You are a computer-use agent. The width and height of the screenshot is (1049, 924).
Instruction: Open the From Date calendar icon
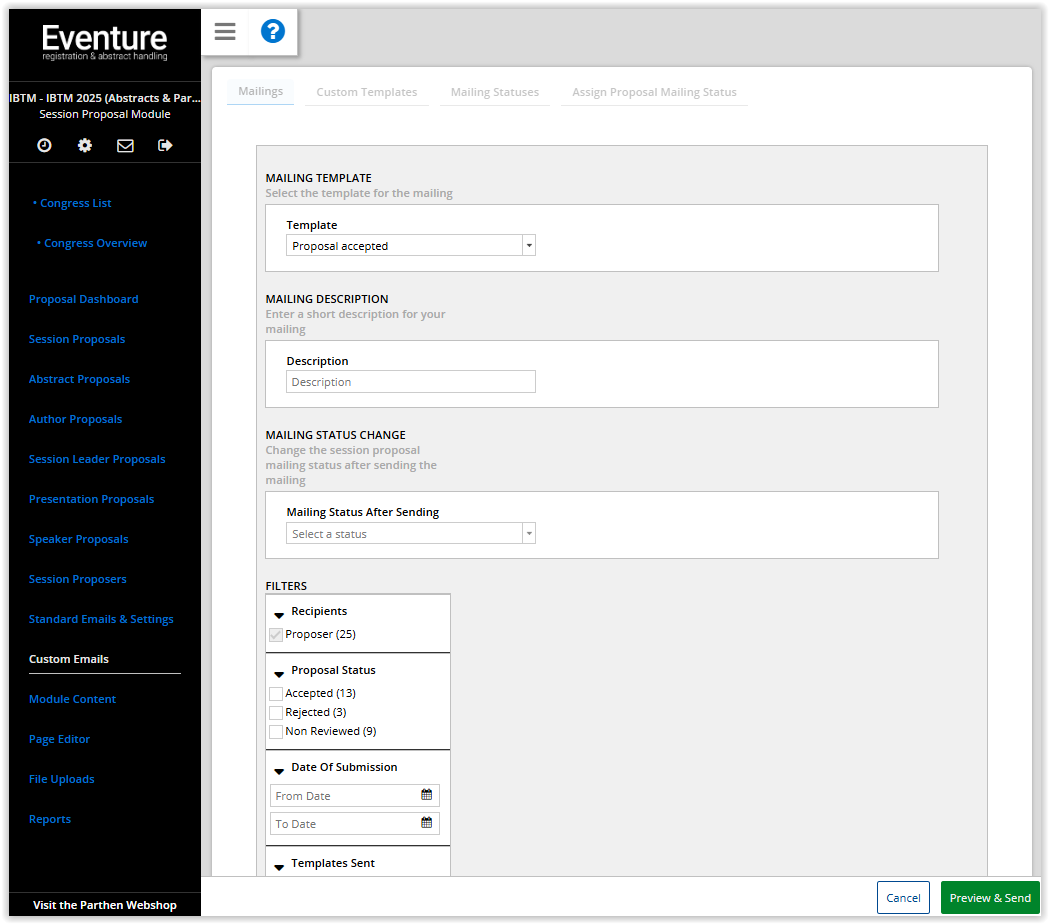[x=426, y=795]
